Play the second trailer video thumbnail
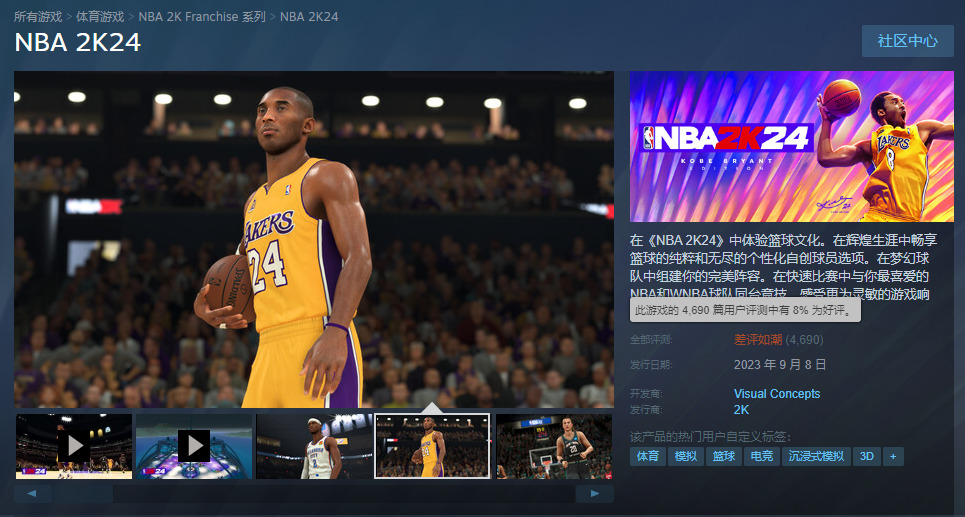Image resolution: width=965 pixels, height=517 pixels. click(193, 445)
